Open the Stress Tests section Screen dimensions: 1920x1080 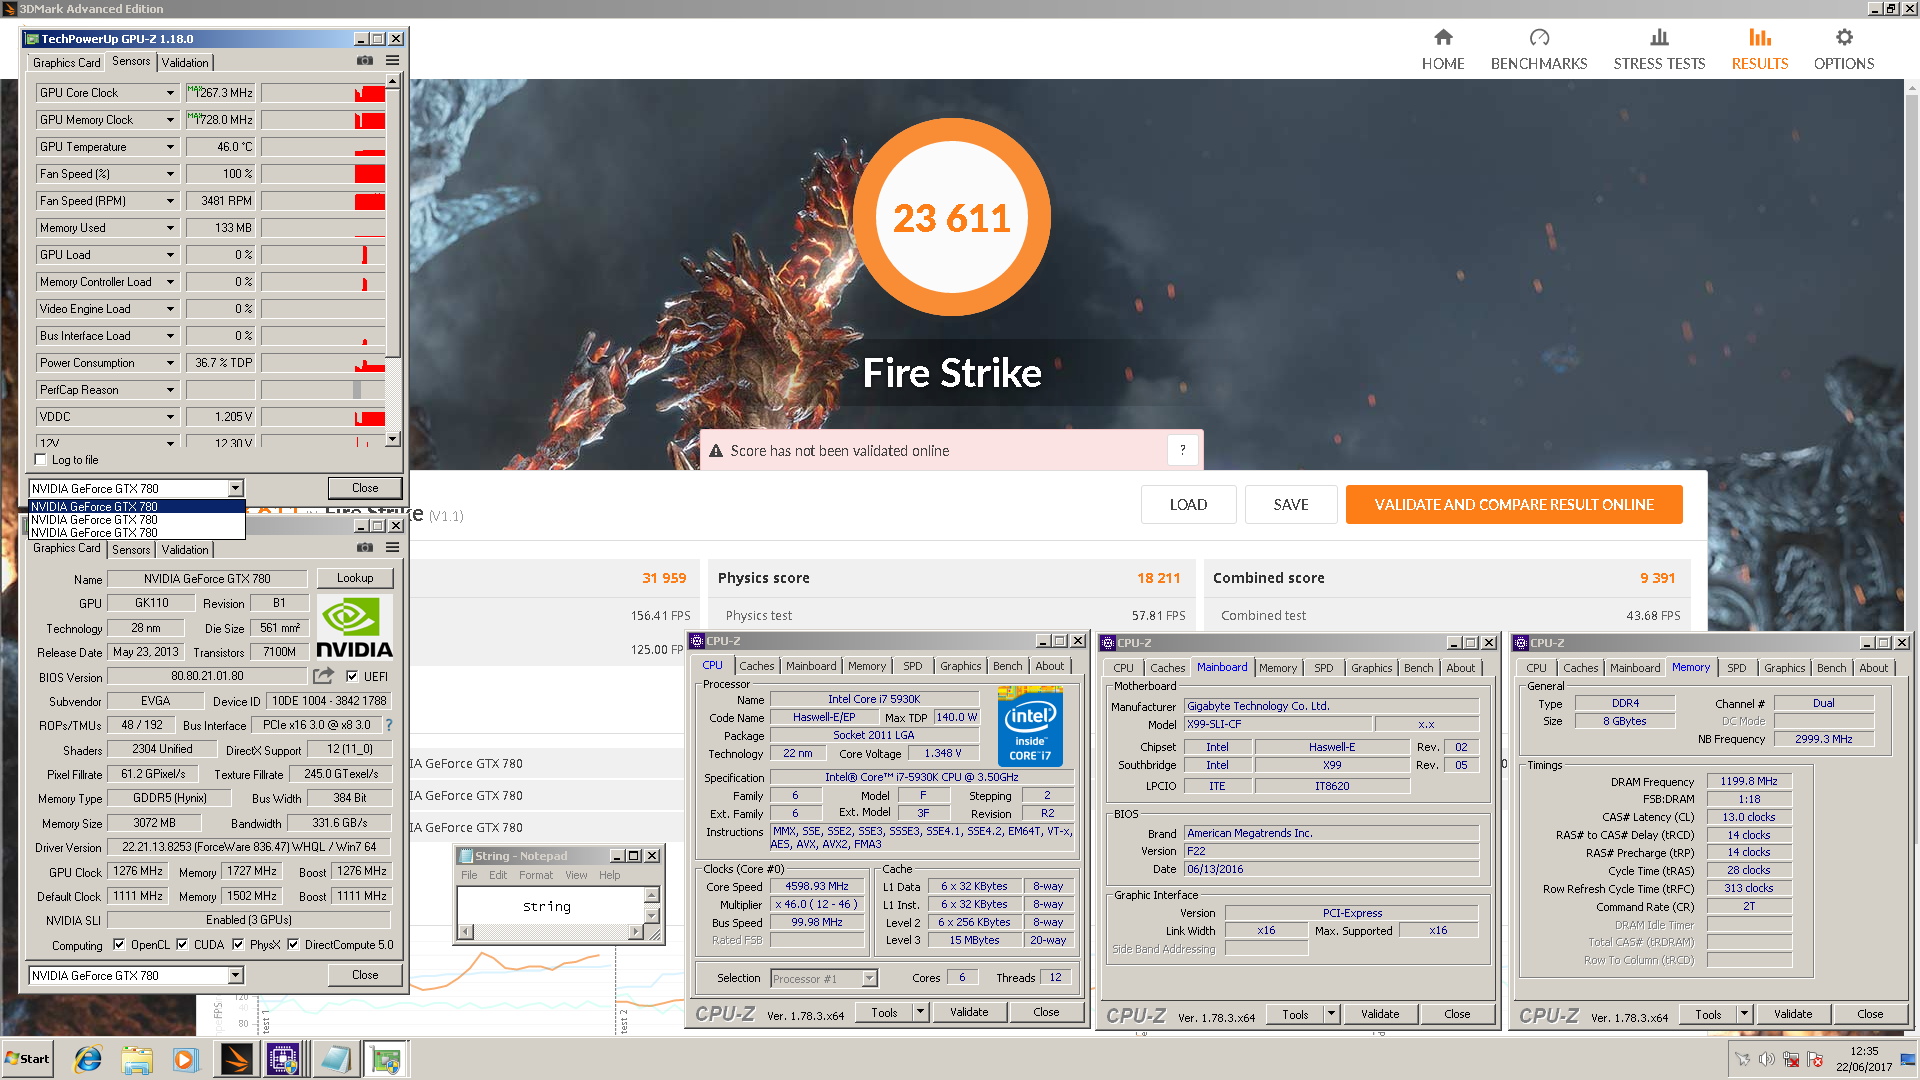click(x=1659, y=50)
